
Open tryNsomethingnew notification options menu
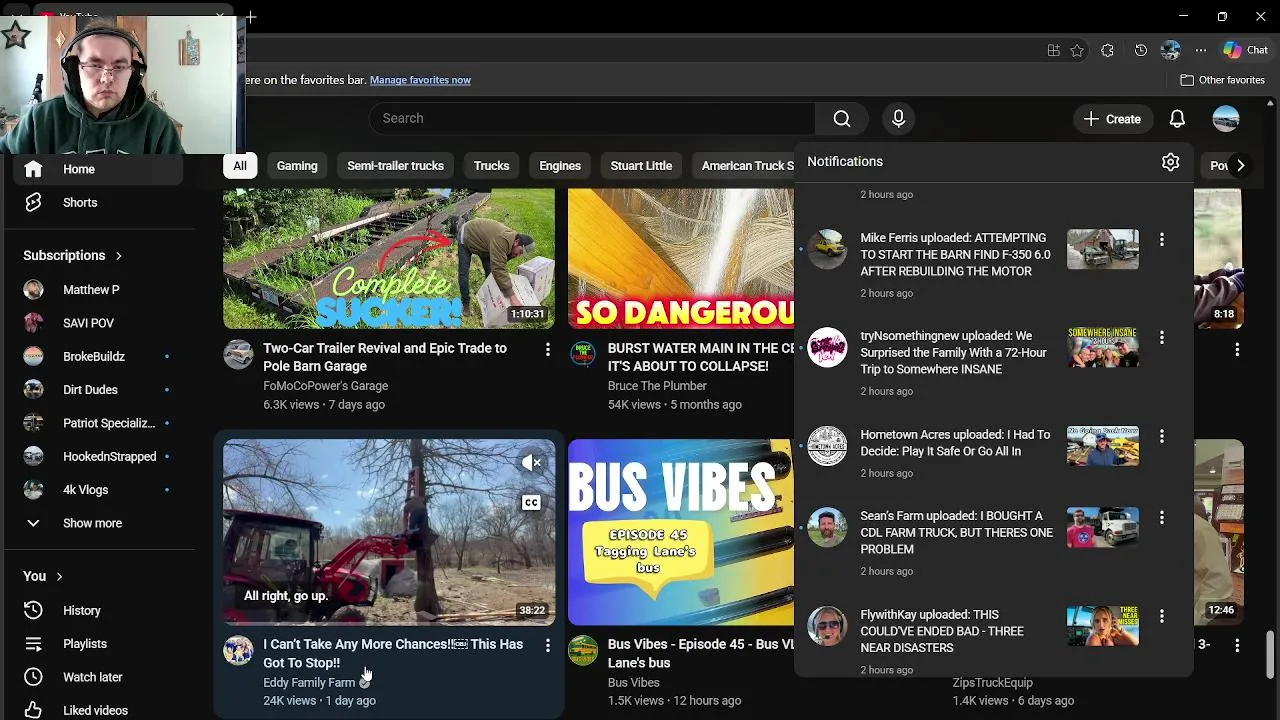[x=1161, y=338]
